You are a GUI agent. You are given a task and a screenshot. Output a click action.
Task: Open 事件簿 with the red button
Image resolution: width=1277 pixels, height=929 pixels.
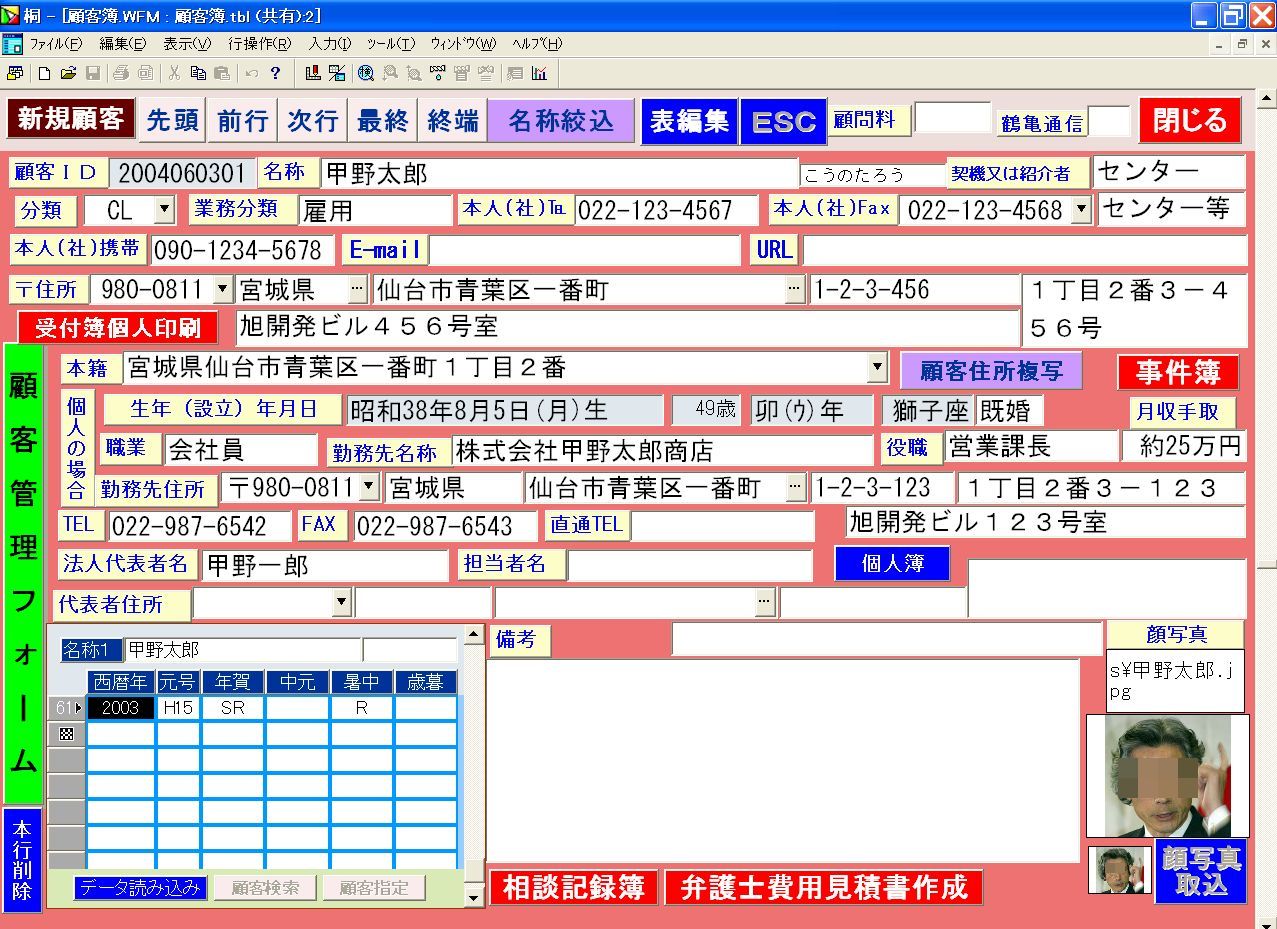(1178, 373)
